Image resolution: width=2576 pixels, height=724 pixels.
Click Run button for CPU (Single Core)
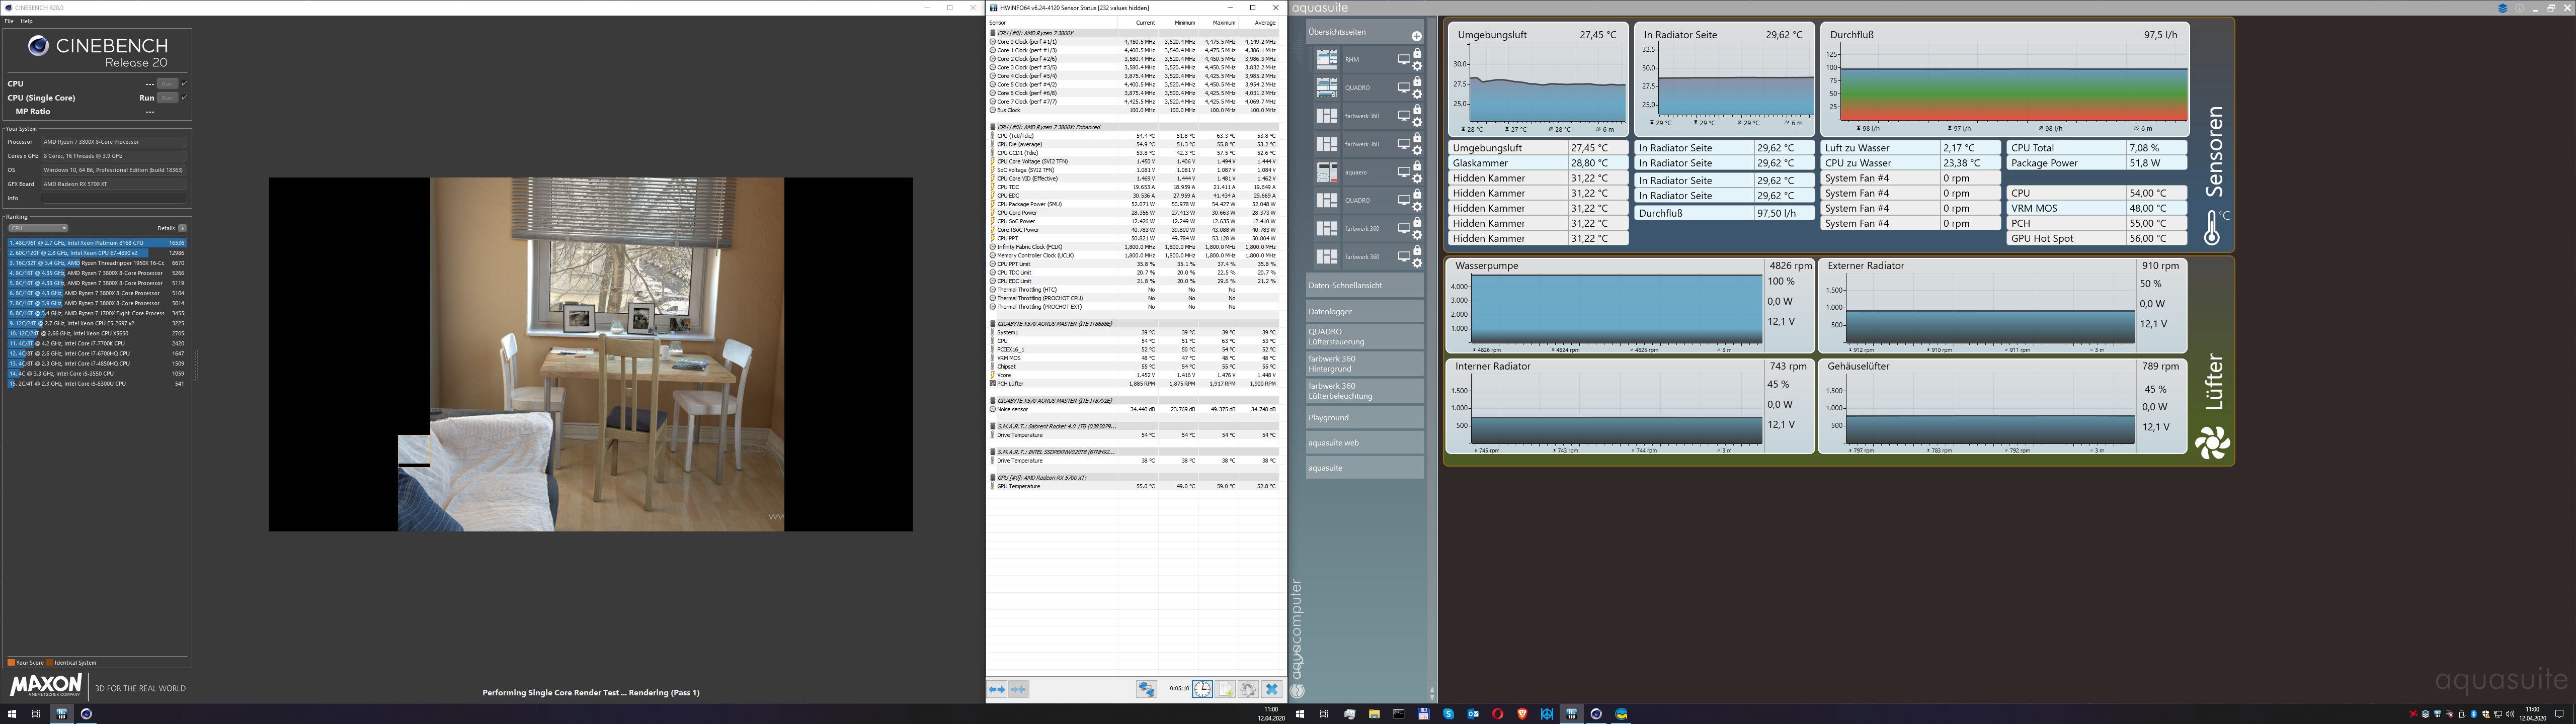(x=167, y=98)
